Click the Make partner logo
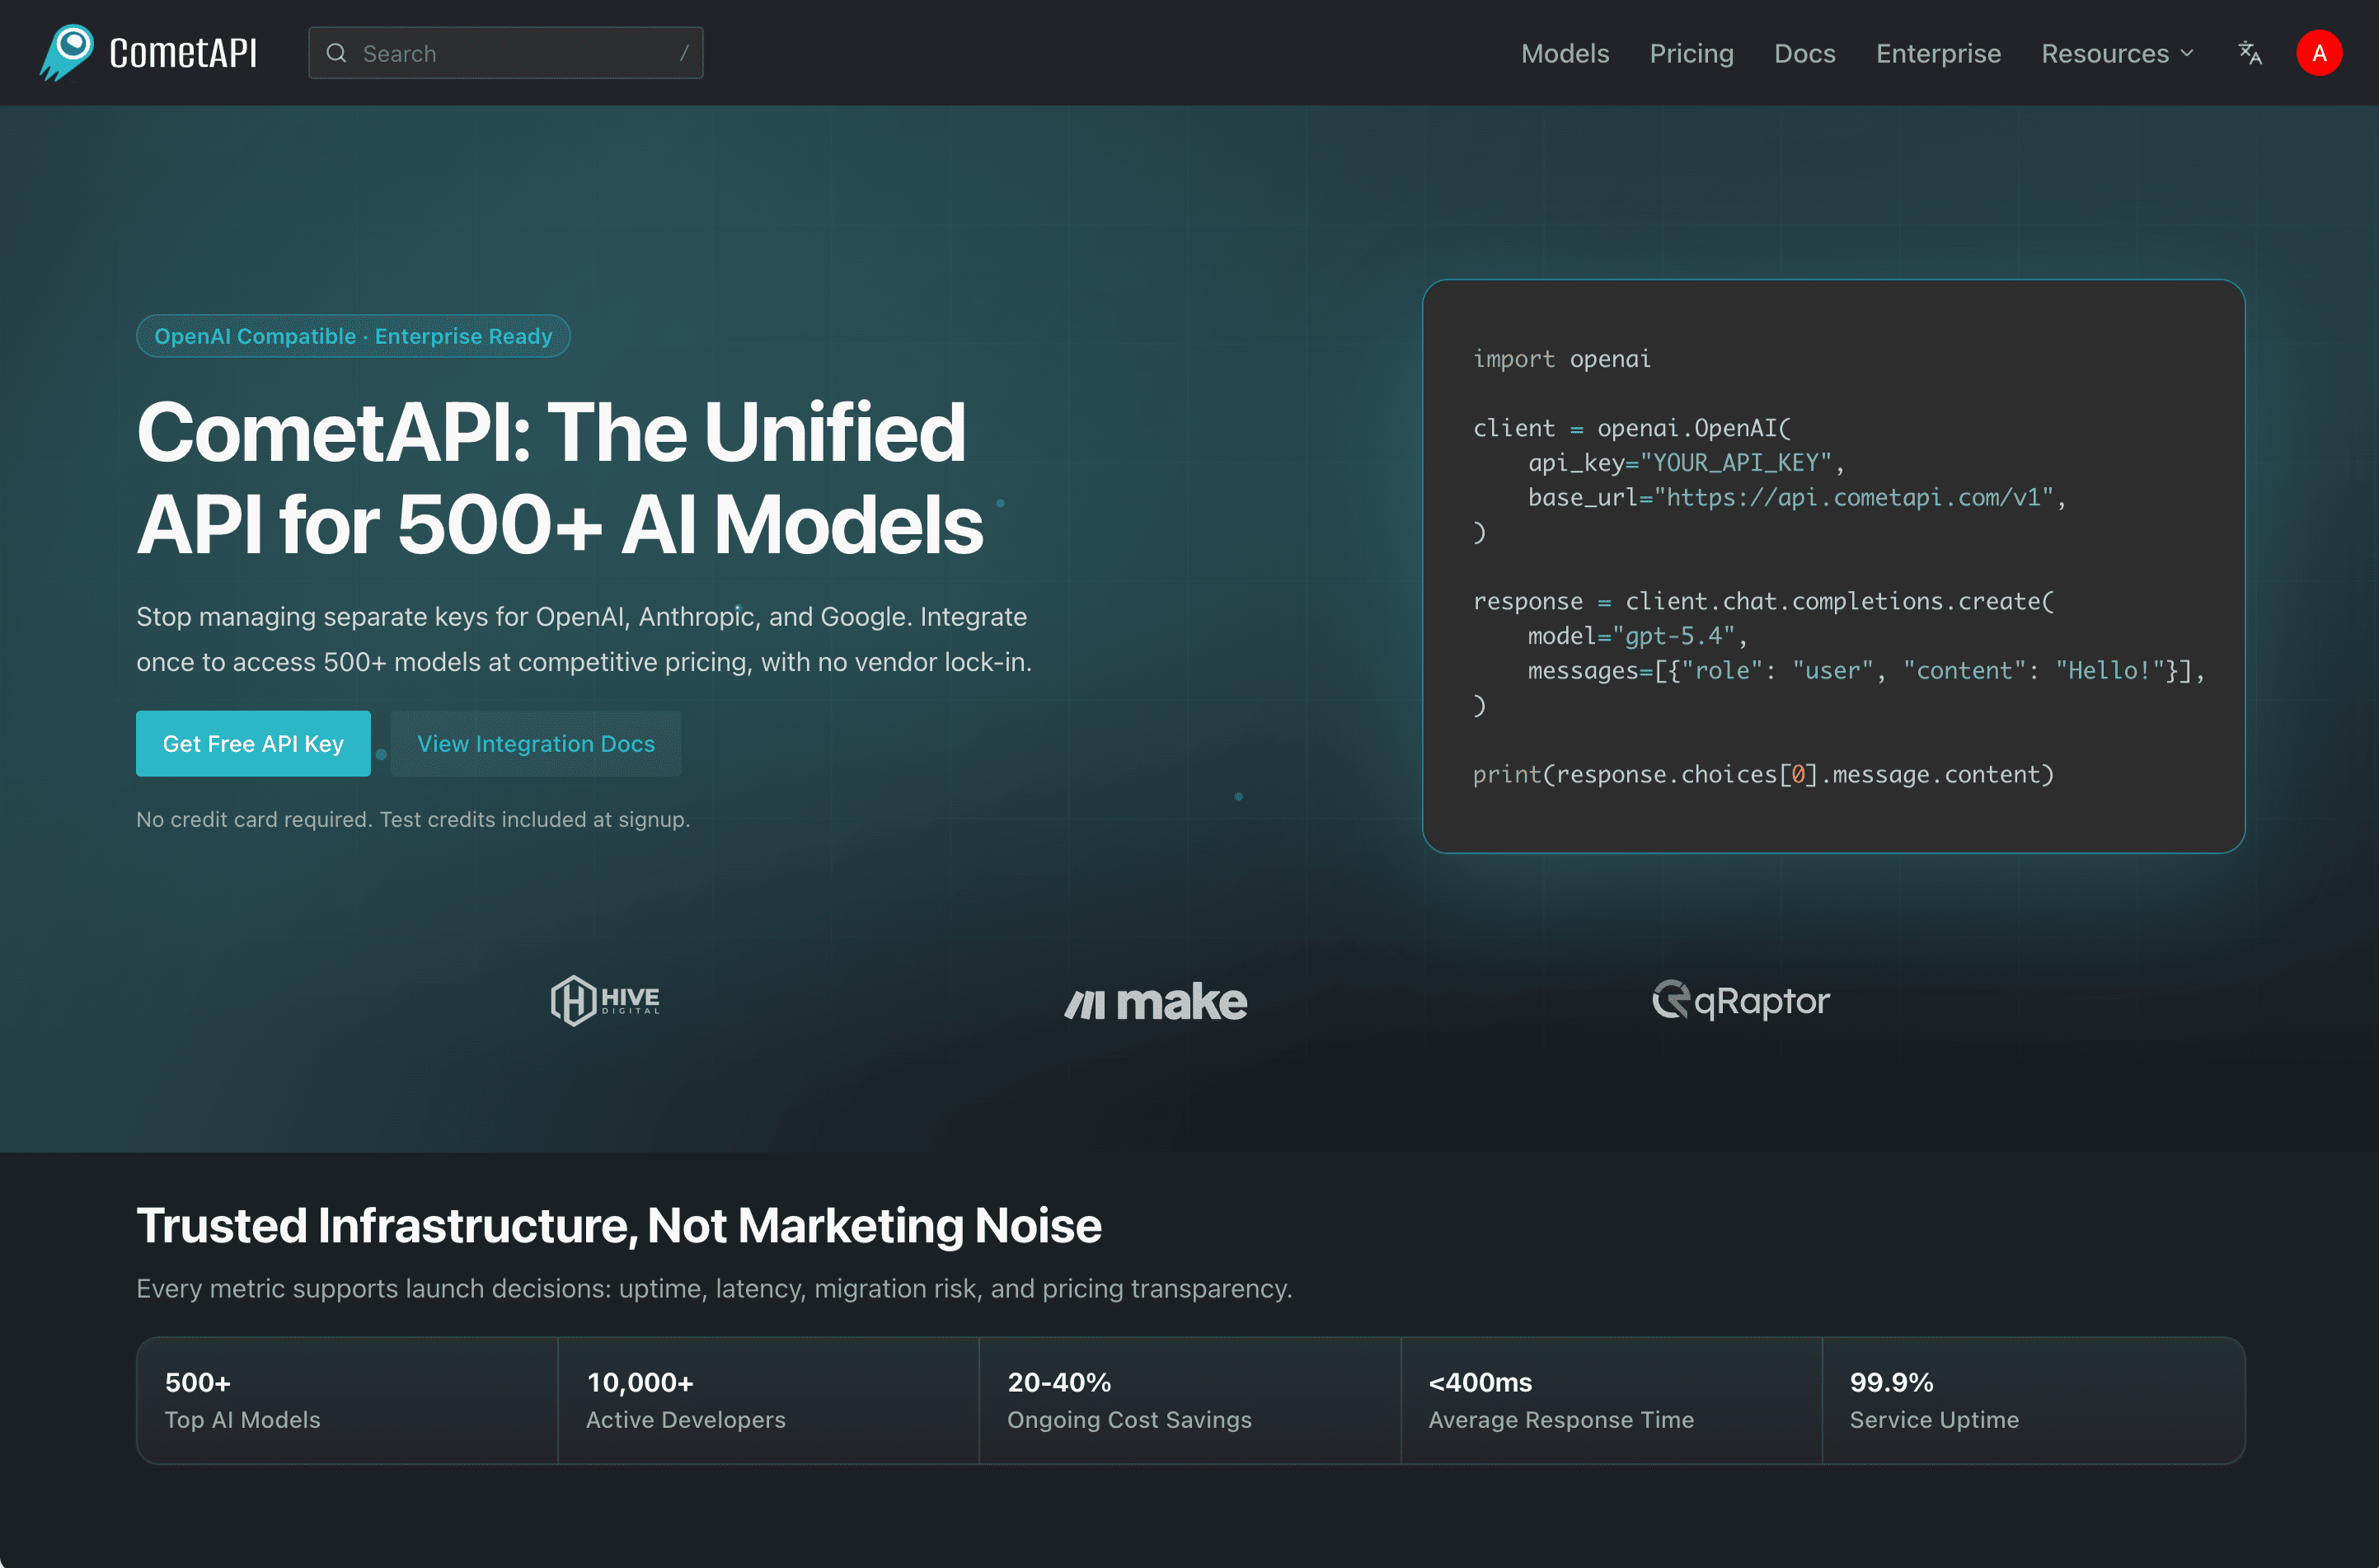This screenshot has height=1568, width=2379. 1155,1002
